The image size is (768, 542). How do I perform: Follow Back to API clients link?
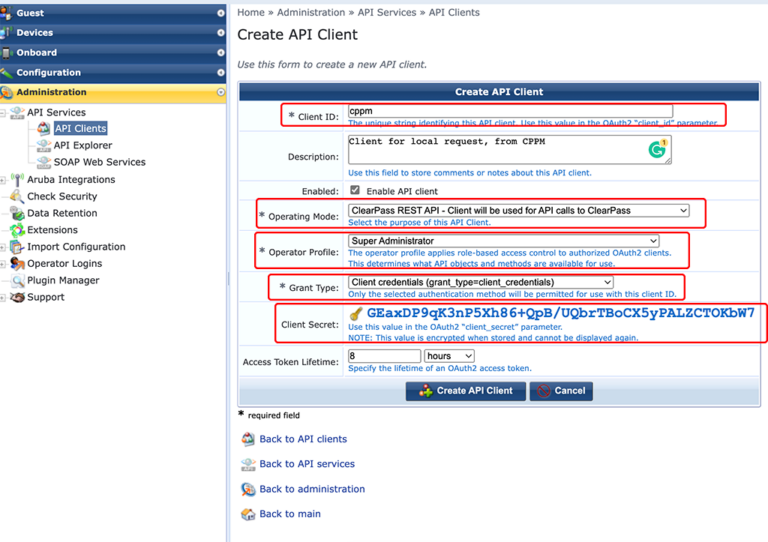click(303, 439)
